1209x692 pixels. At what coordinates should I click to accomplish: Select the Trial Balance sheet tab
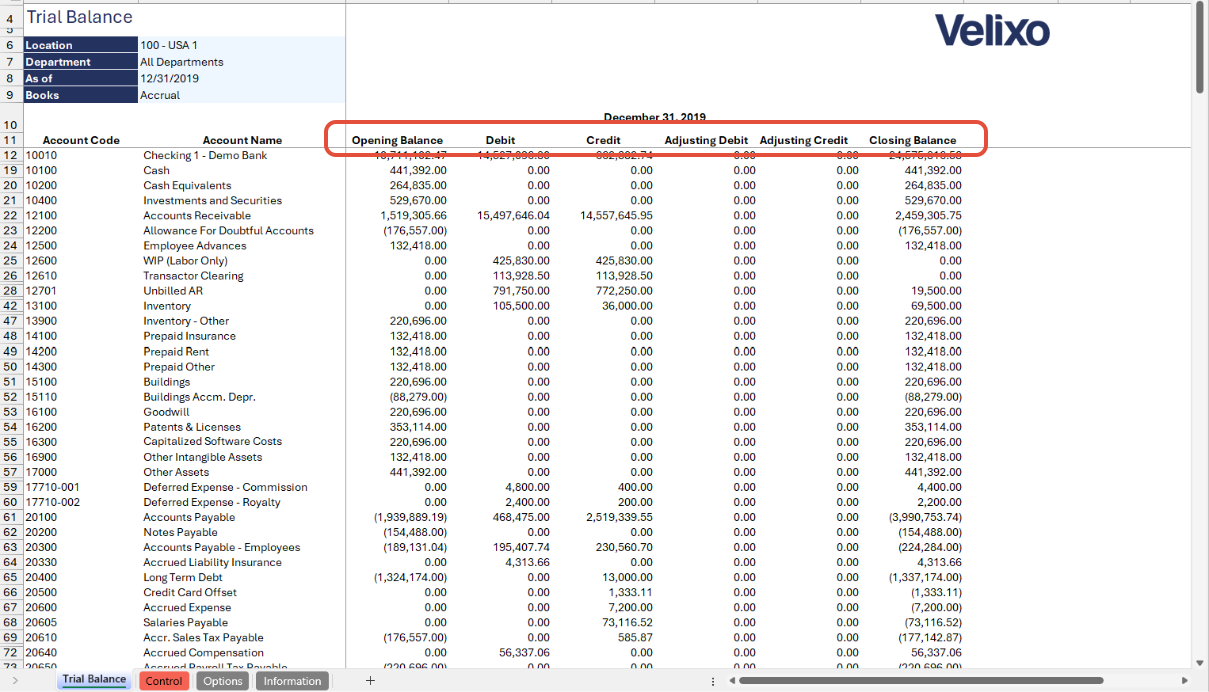coord(94,680)
